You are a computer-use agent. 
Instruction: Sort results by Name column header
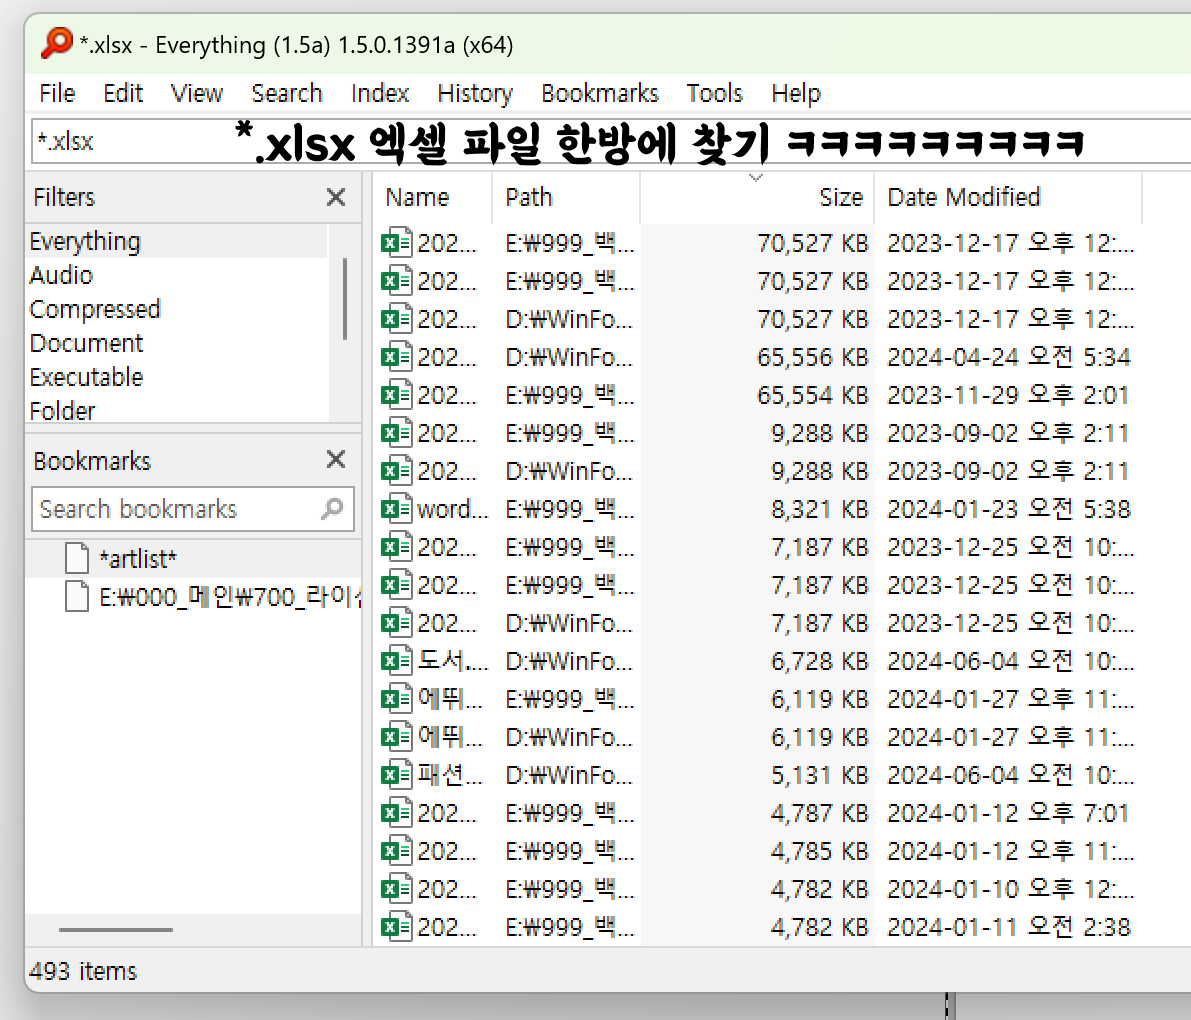point(433,197)
